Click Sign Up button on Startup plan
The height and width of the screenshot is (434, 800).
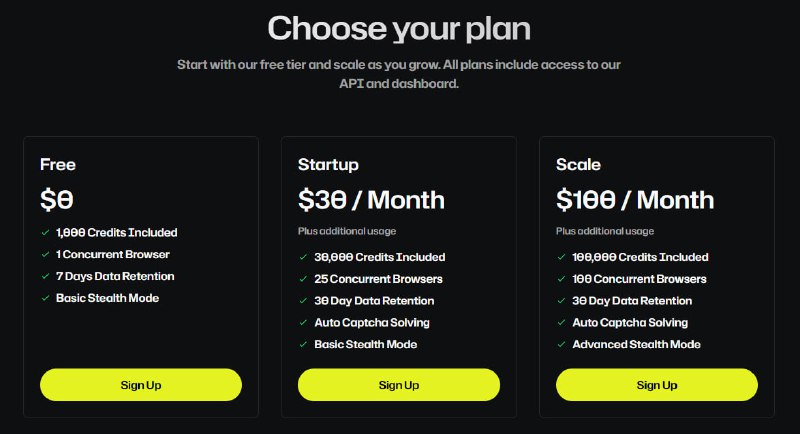tap(399, 385)
